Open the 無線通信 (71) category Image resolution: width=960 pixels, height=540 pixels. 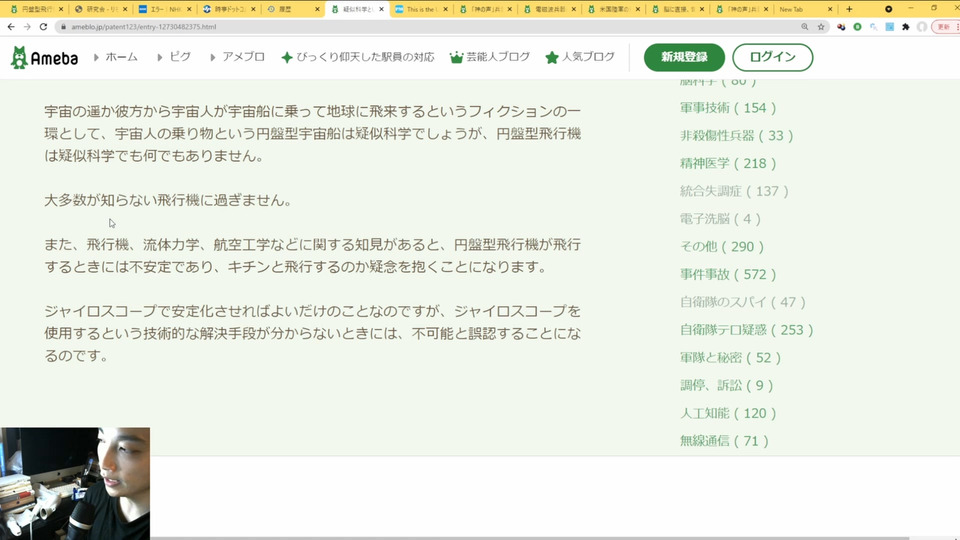[724, 441]
